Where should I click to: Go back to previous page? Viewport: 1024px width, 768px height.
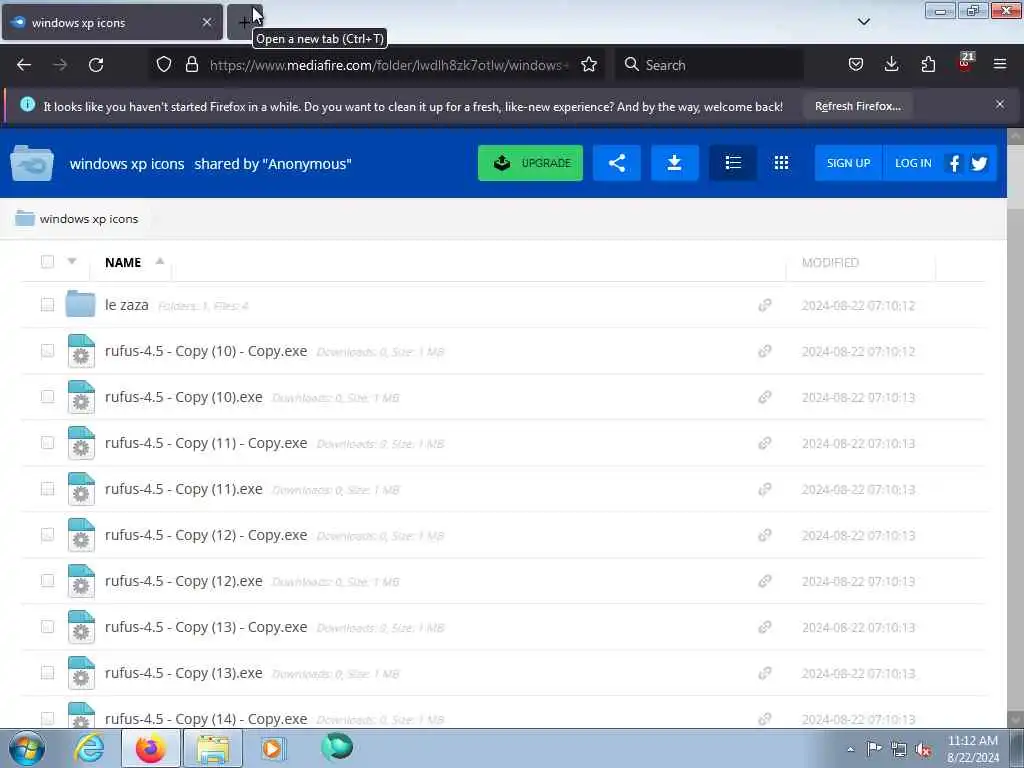pyautogui.click(x=24, y=65)
